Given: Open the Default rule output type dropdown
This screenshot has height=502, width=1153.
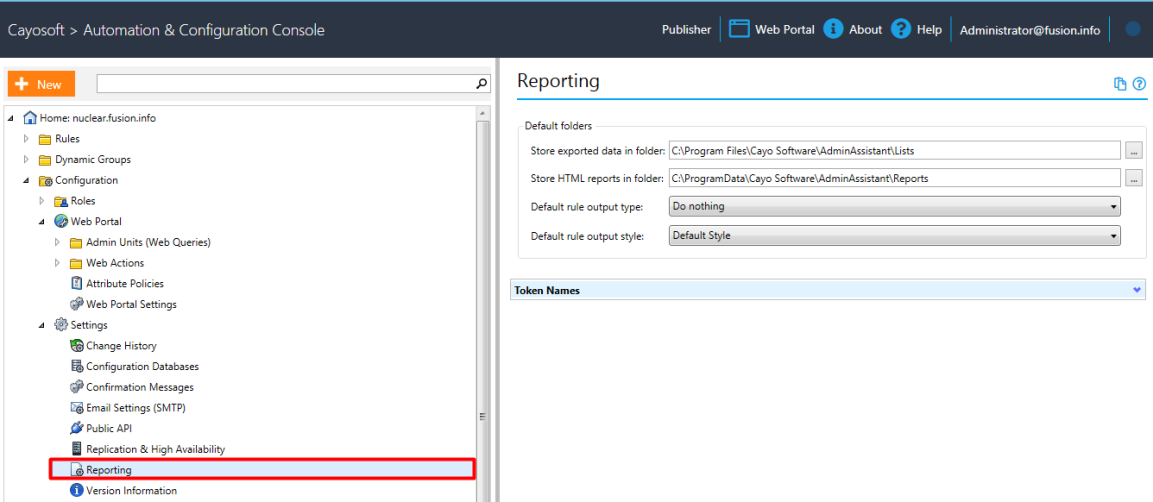Looking at the screenshot, I should 894,207.
